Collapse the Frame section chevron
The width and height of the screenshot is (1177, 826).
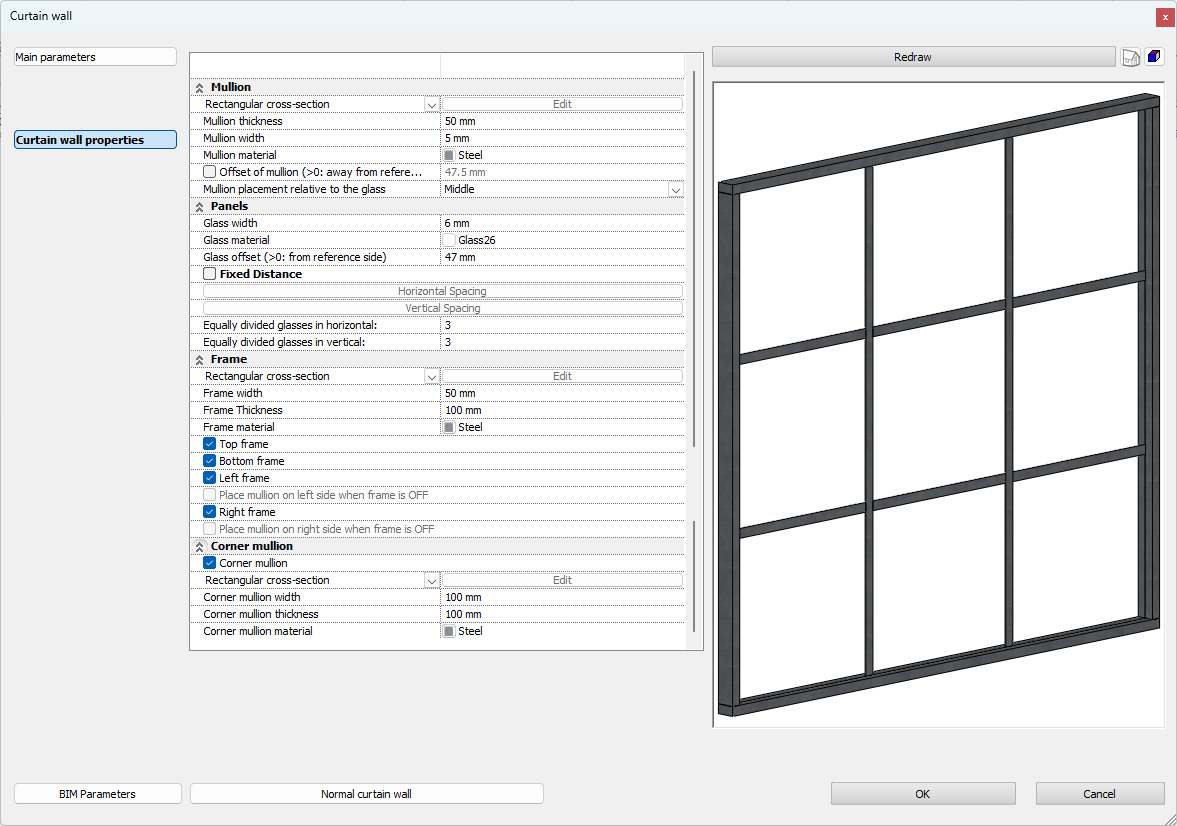[200, 360]
